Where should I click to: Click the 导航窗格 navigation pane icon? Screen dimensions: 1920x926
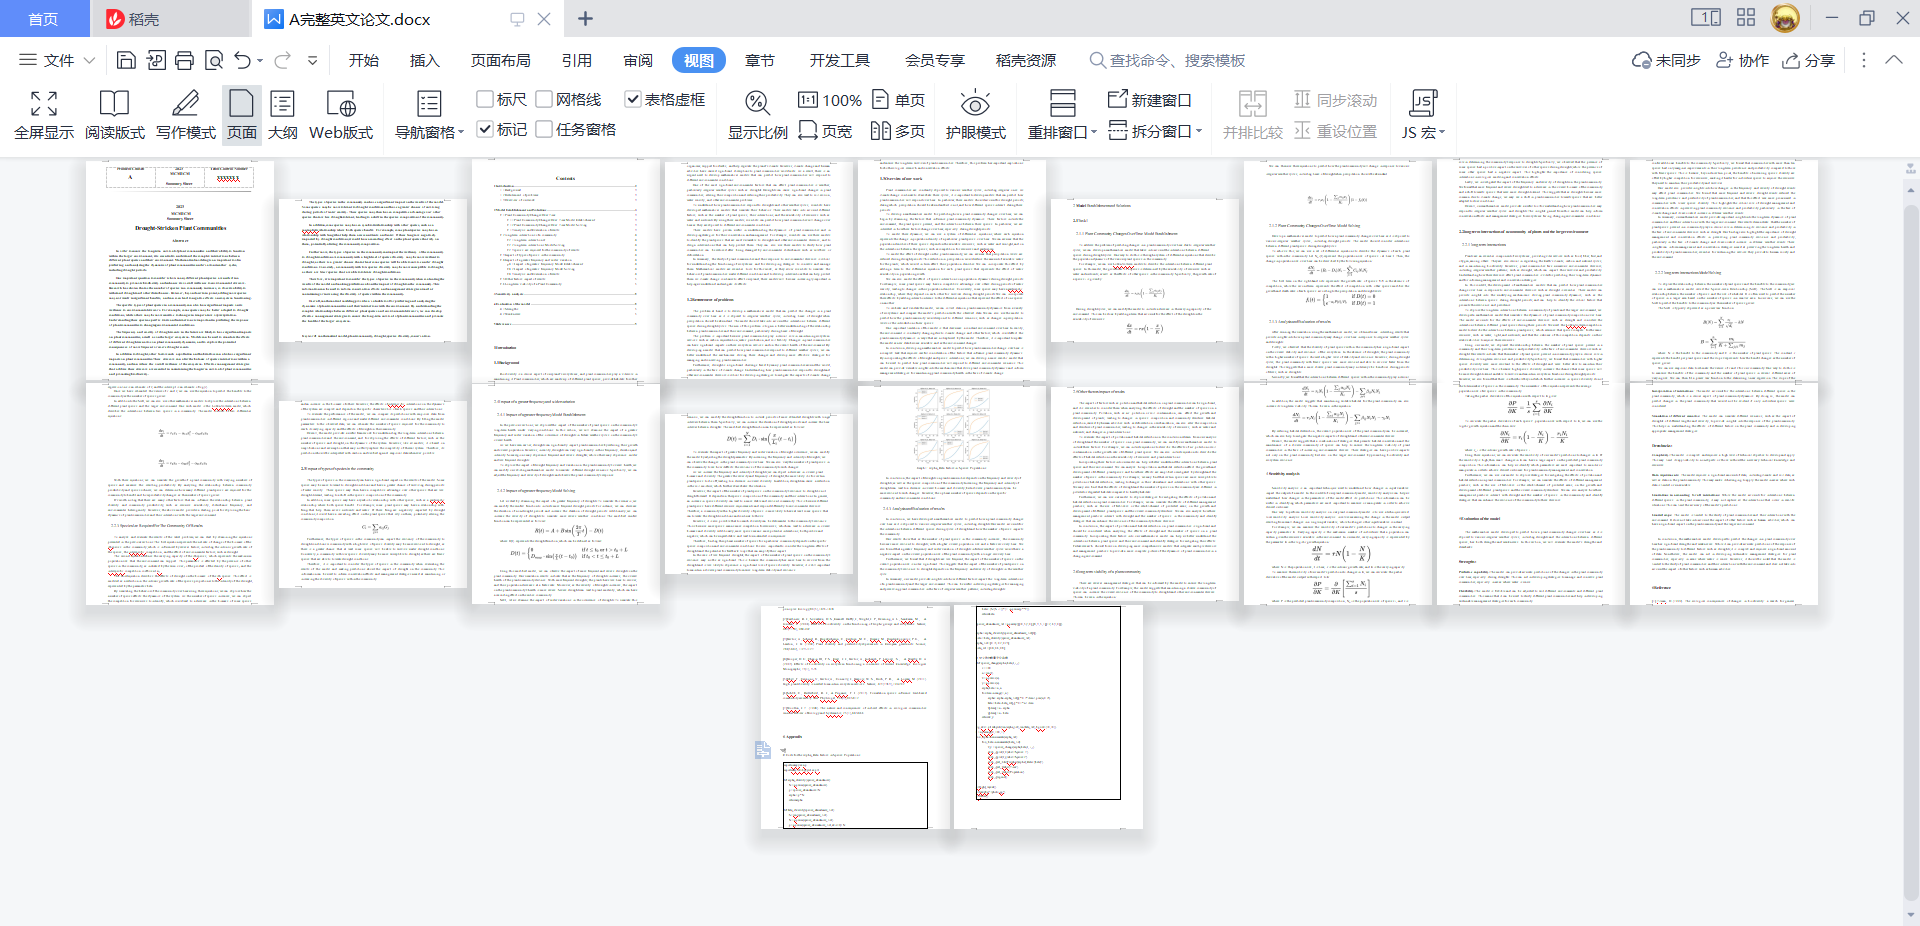point(429,104)
